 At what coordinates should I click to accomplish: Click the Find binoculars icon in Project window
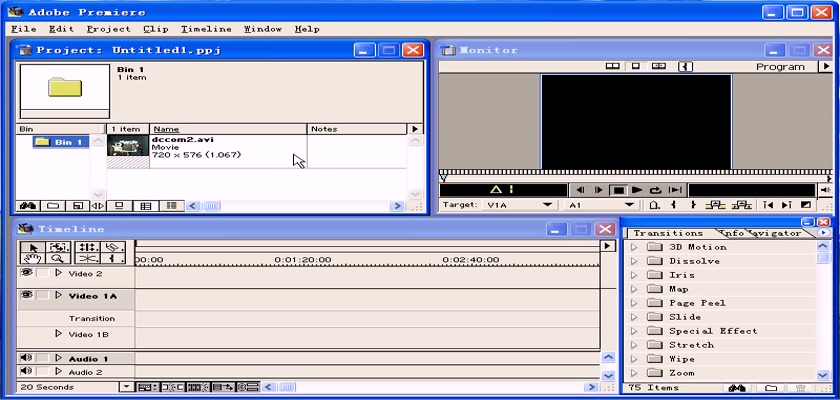[x=27, y=206]
